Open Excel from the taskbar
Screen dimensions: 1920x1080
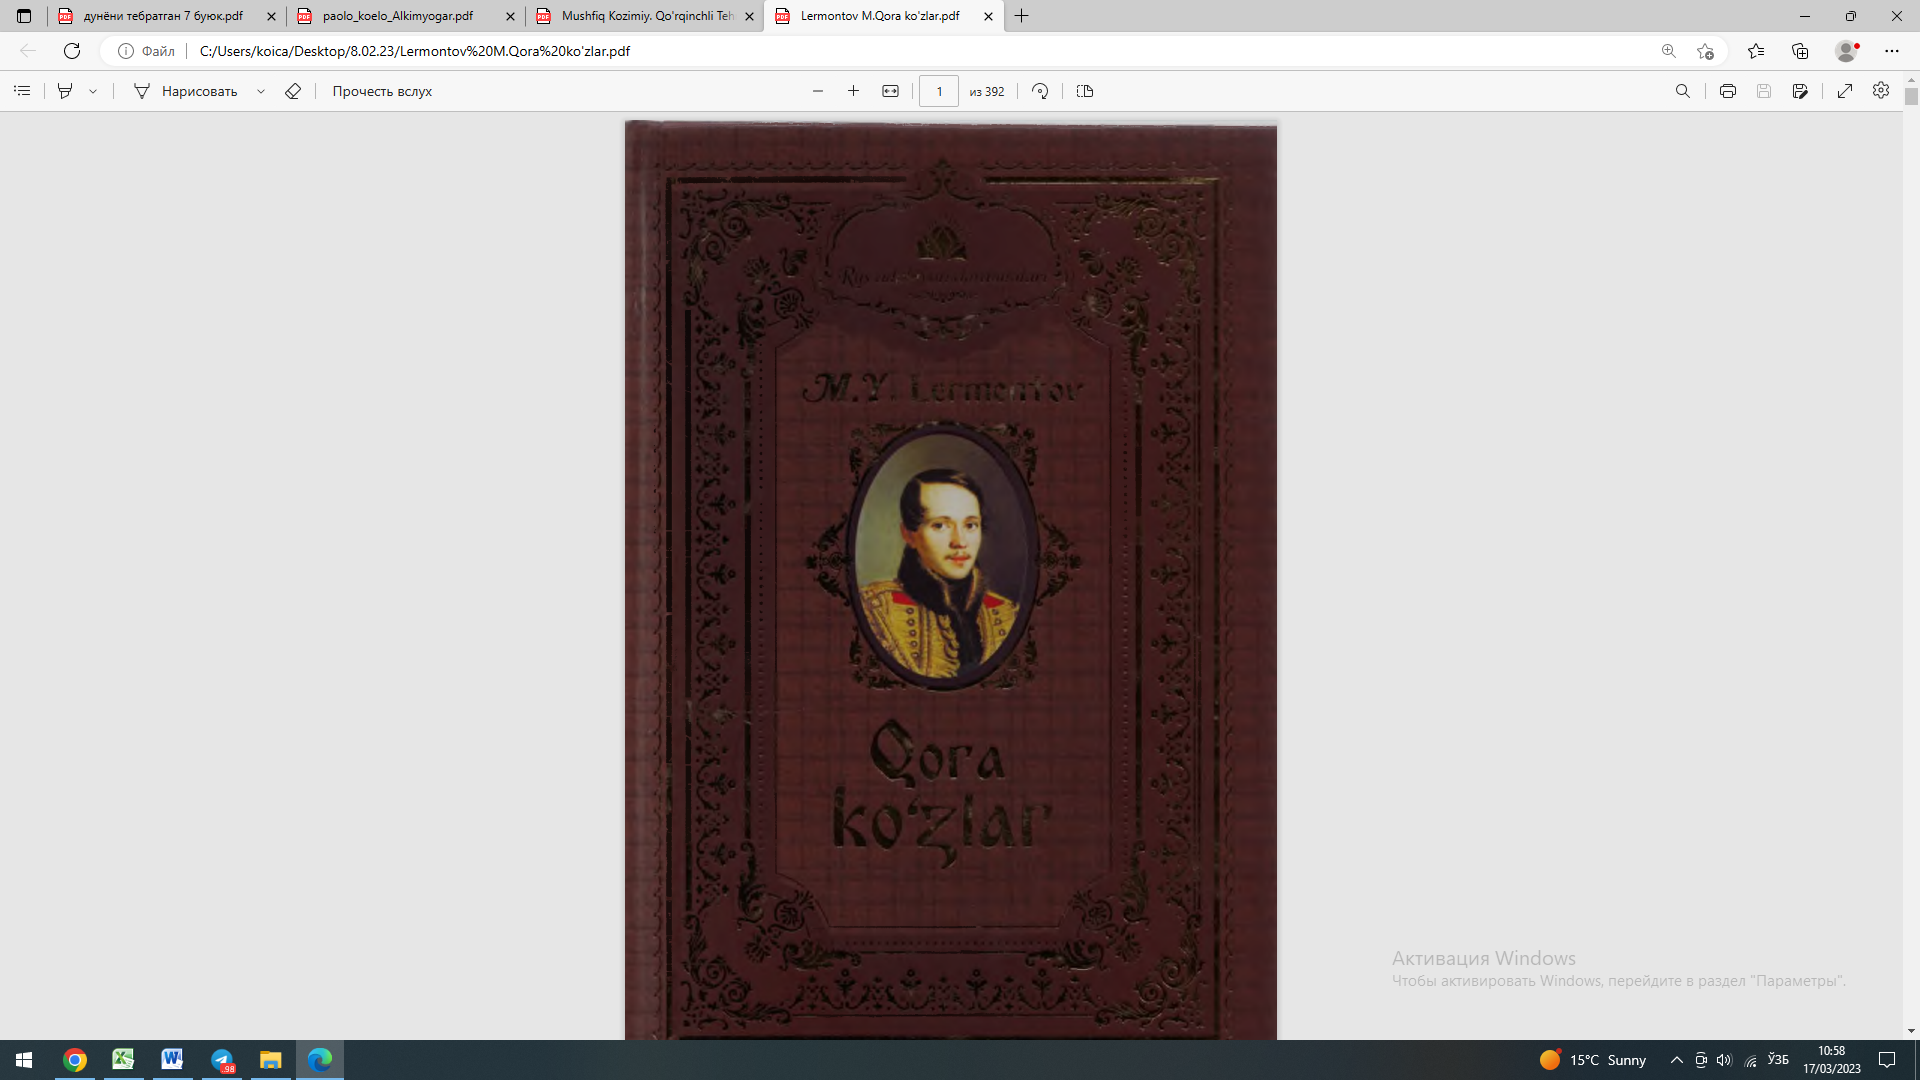(123, 1060)
